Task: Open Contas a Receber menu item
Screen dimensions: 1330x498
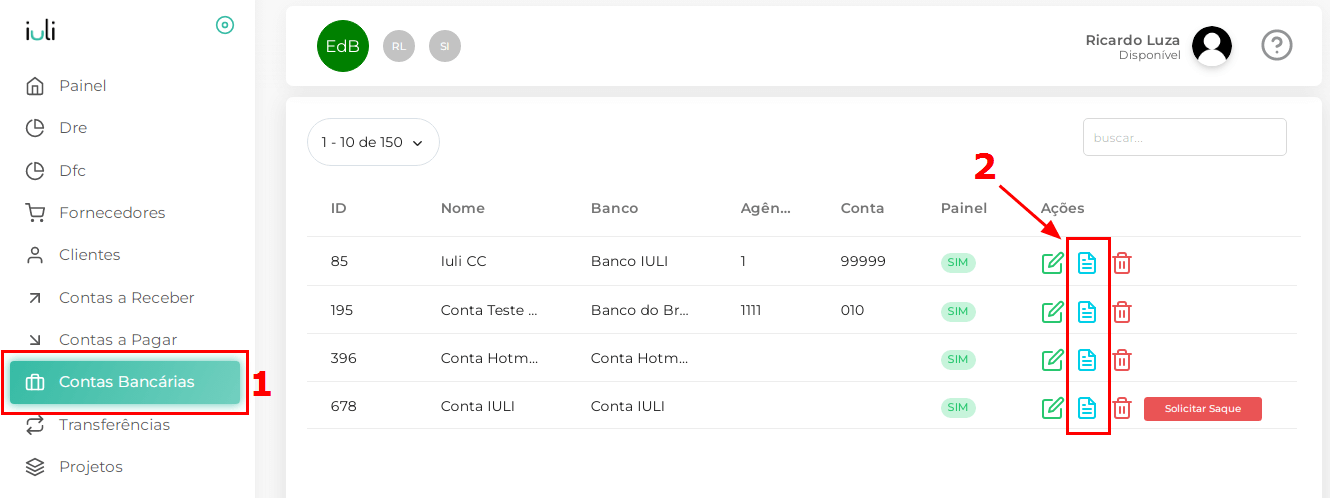Action: [126, 298]
